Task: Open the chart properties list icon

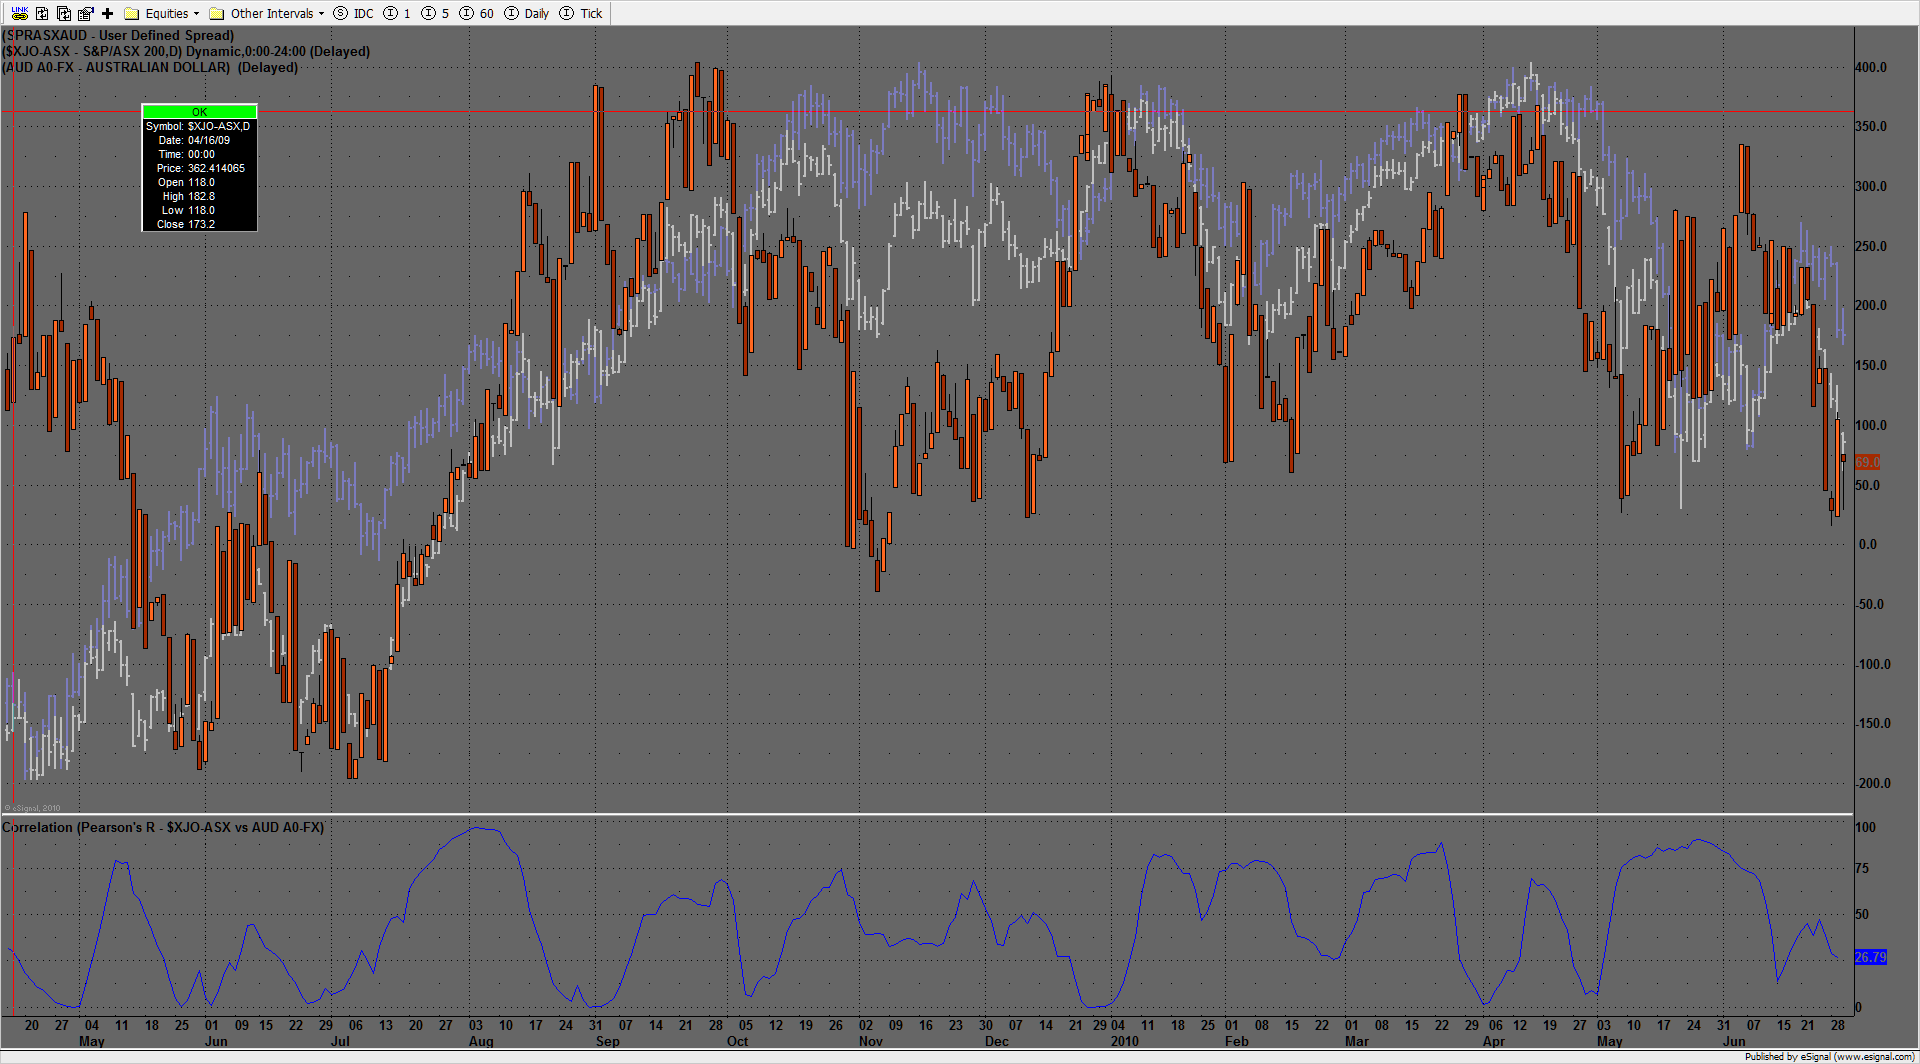Action: tap(86, 13)
